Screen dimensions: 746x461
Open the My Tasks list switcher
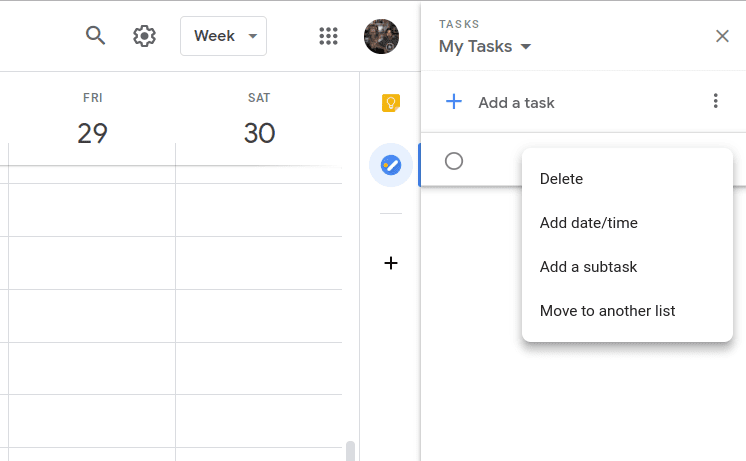pos(485,47)
